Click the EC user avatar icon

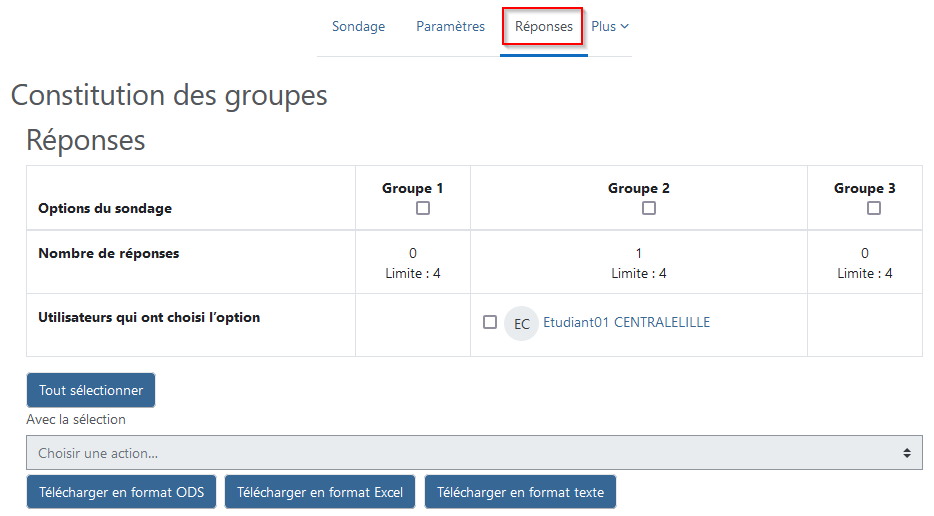[x=521, y=324]
